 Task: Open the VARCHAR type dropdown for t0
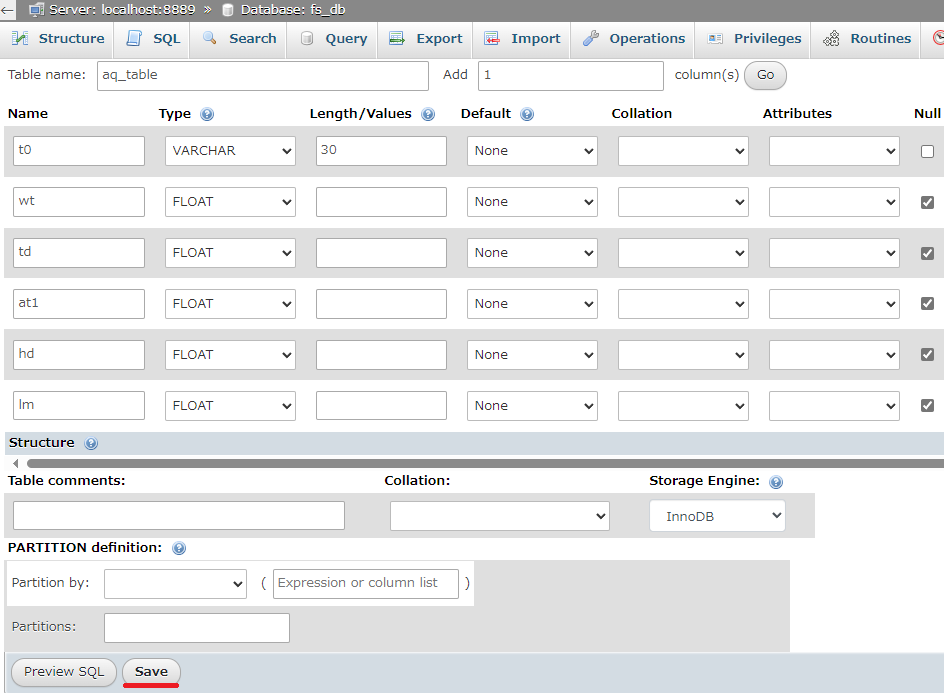pyautogui.click(x=231, y=151)
